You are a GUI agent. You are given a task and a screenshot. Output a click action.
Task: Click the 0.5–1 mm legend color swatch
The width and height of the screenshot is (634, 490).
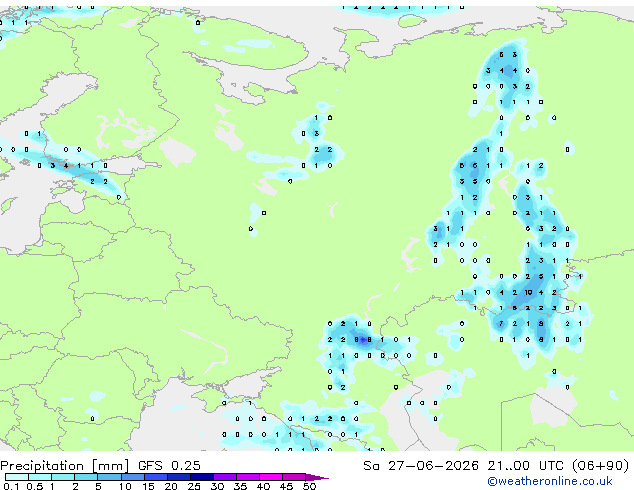point(40,477)
